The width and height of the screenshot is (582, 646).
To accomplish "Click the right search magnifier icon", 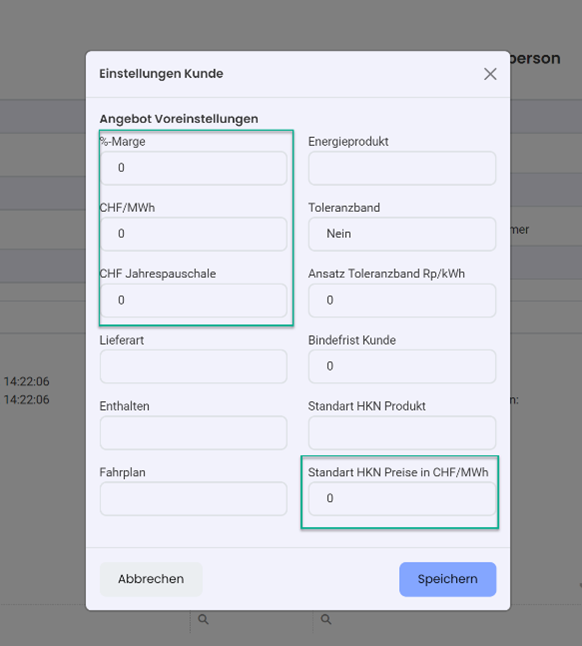I will (x=326, y=619).
